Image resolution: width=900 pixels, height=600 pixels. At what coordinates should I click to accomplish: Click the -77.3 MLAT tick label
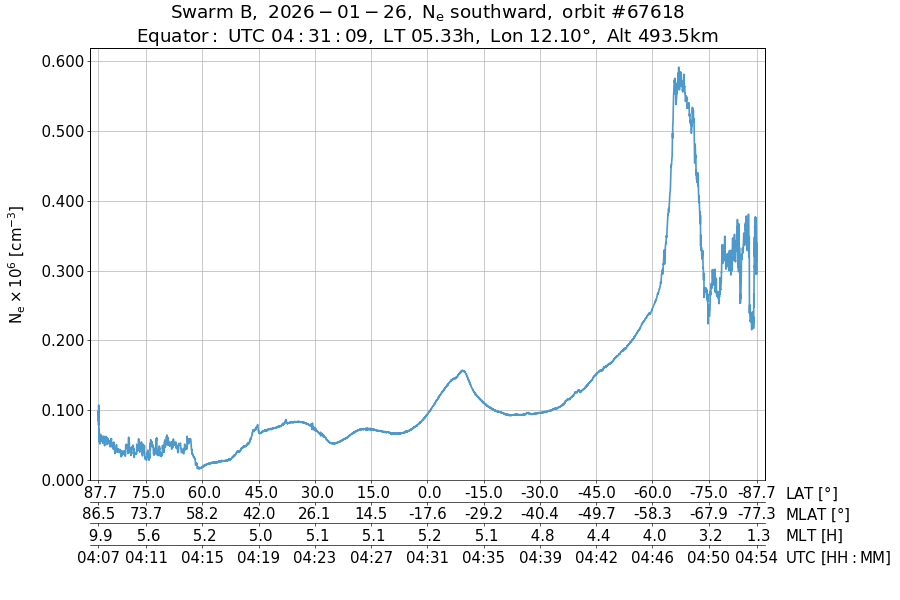[x=756, y=514]
